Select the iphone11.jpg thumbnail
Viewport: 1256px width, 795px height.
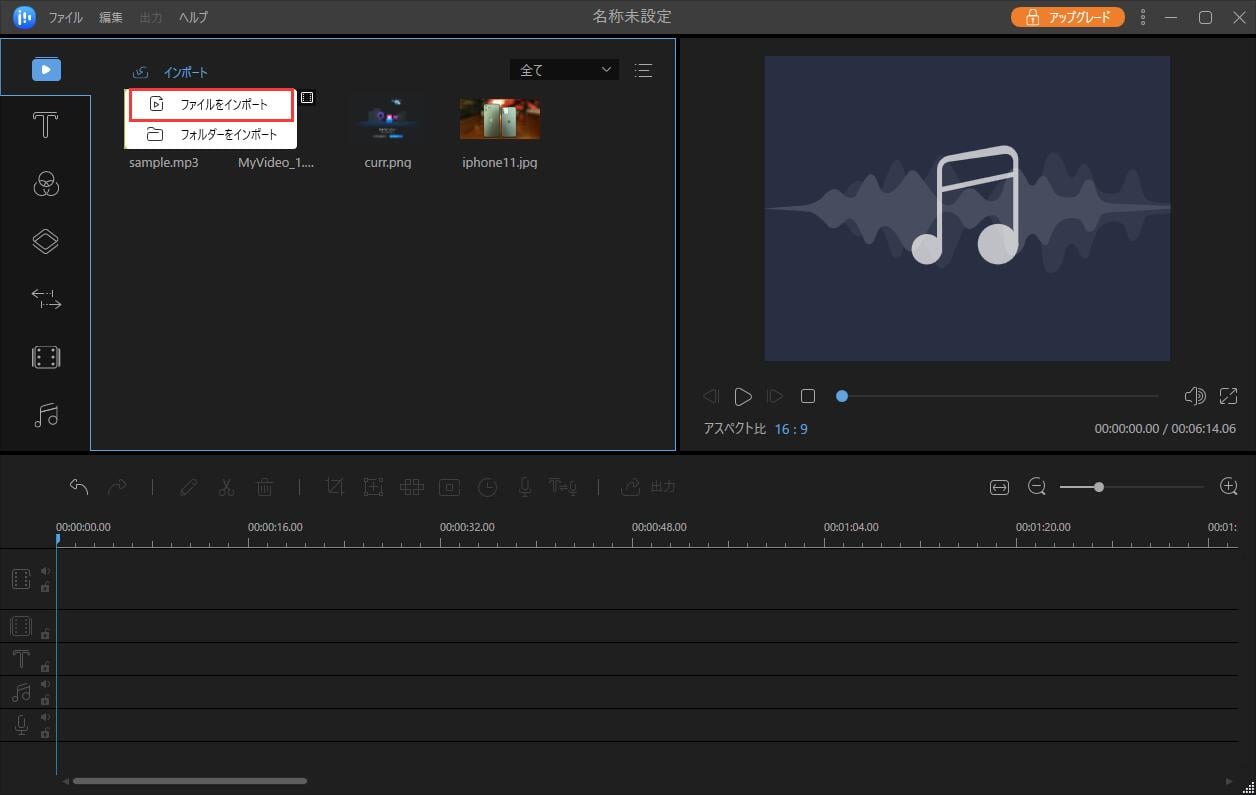pos(500,119)
